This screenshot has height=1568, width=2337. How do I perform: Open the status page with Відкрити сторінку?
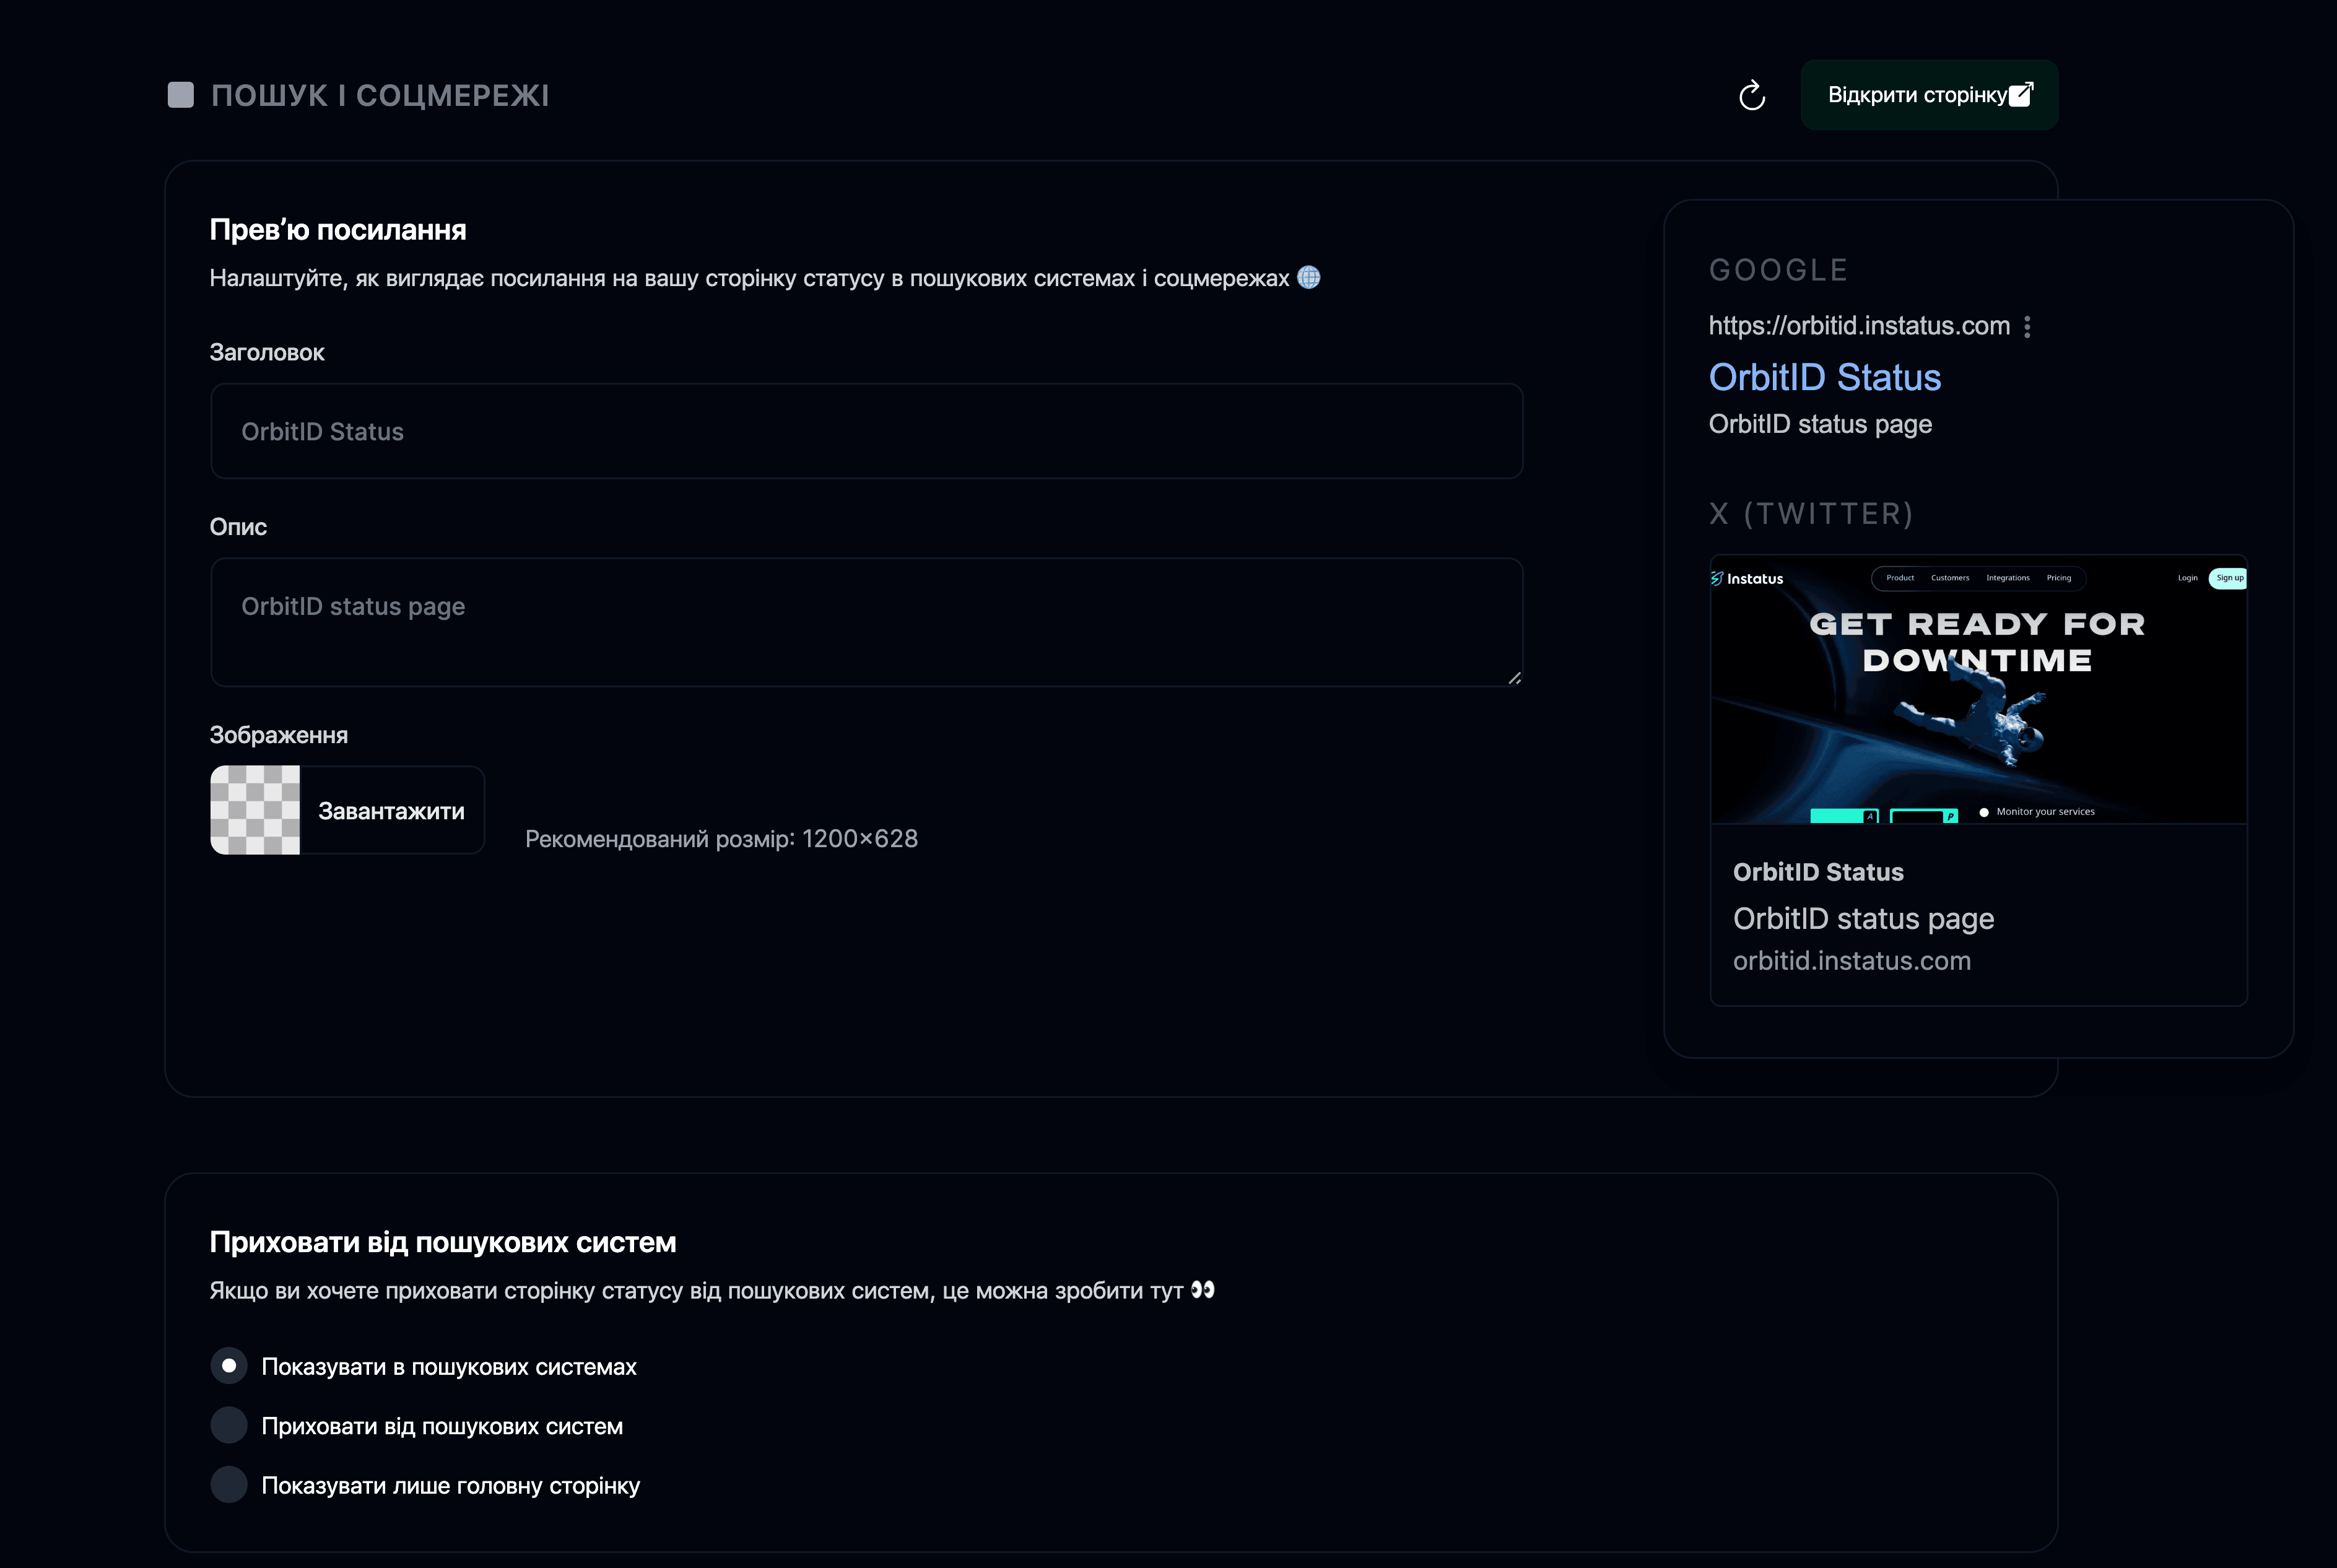click(x=1929, y=95)
